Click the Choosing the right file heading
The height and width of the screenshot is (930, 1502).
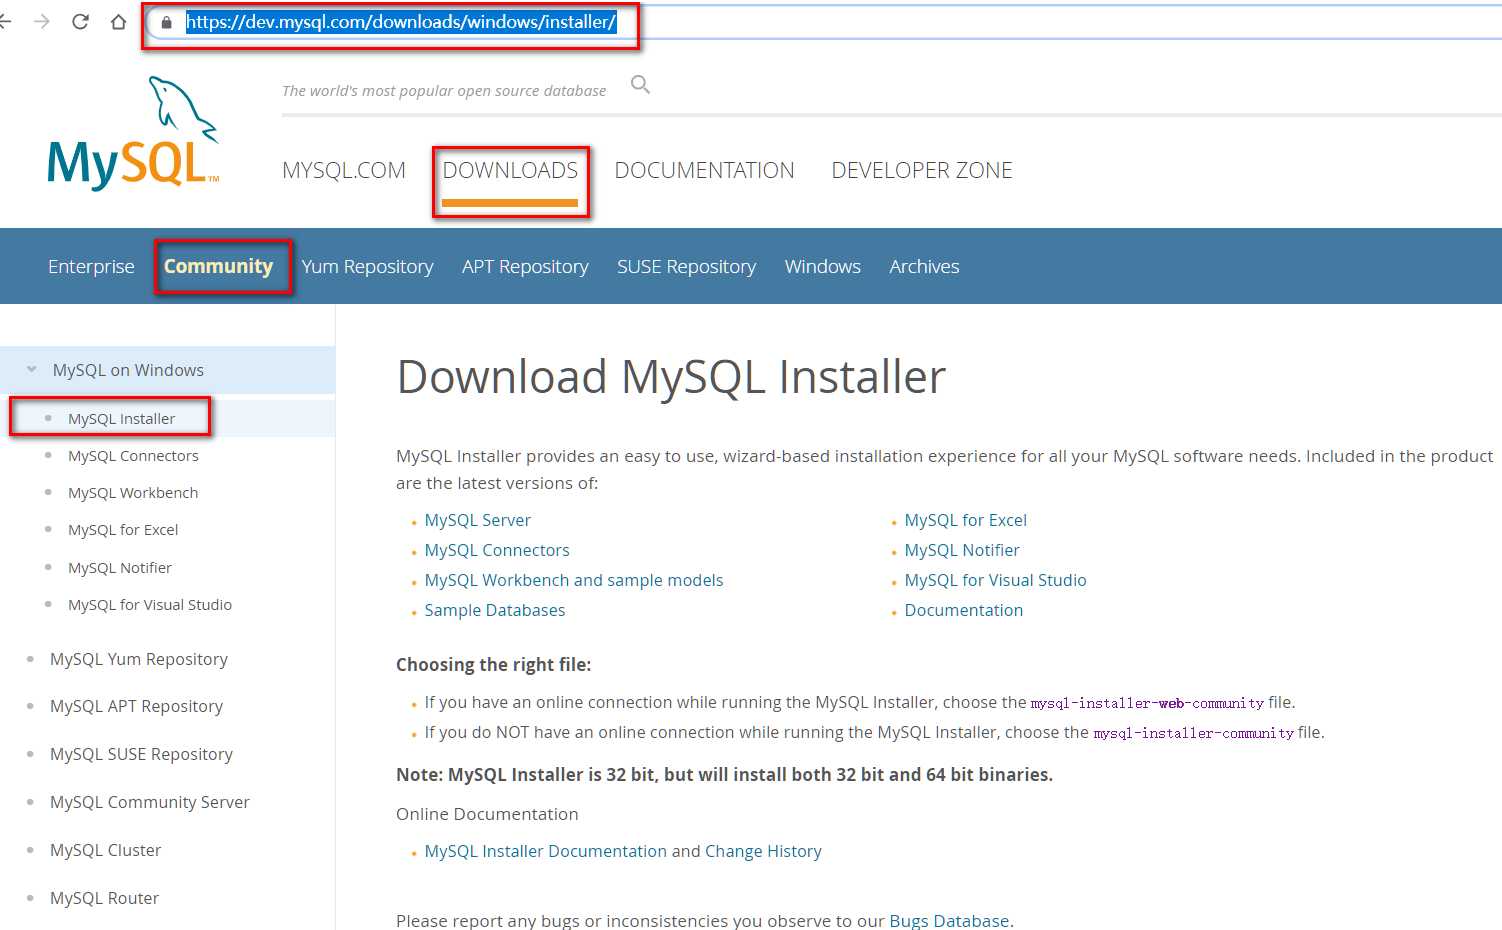pos(494,665)
